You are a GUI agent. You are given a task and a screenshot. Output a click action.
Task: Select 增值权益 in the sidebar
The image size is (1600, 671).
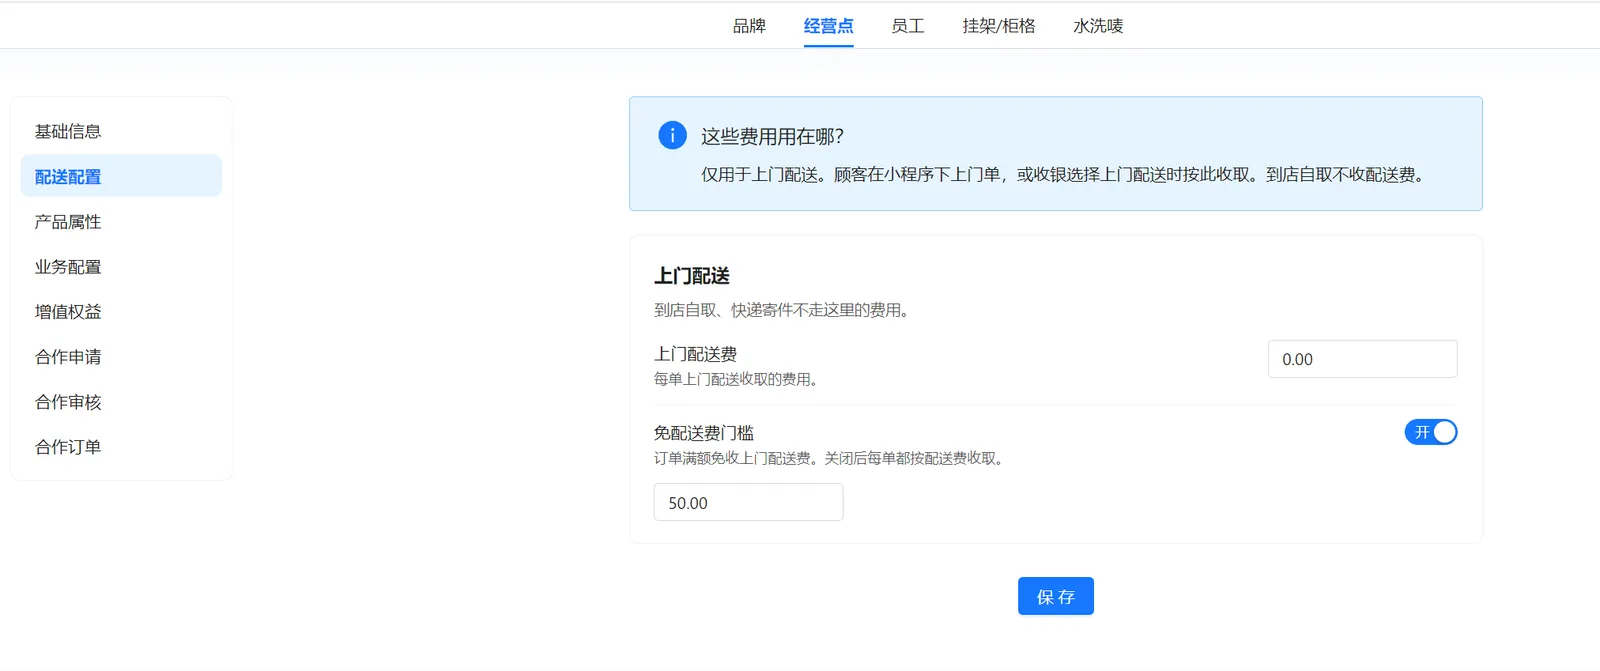121,311
